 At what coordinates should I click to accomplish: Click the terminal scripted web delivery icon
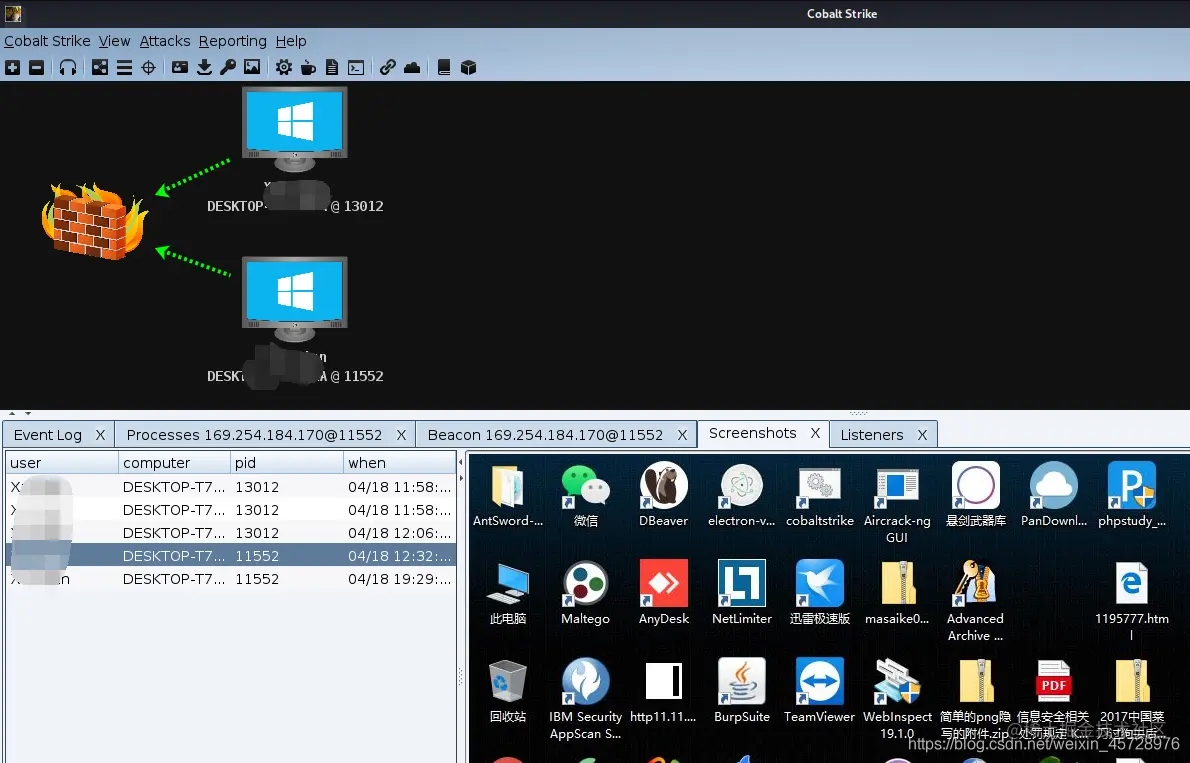pos(356,68)
